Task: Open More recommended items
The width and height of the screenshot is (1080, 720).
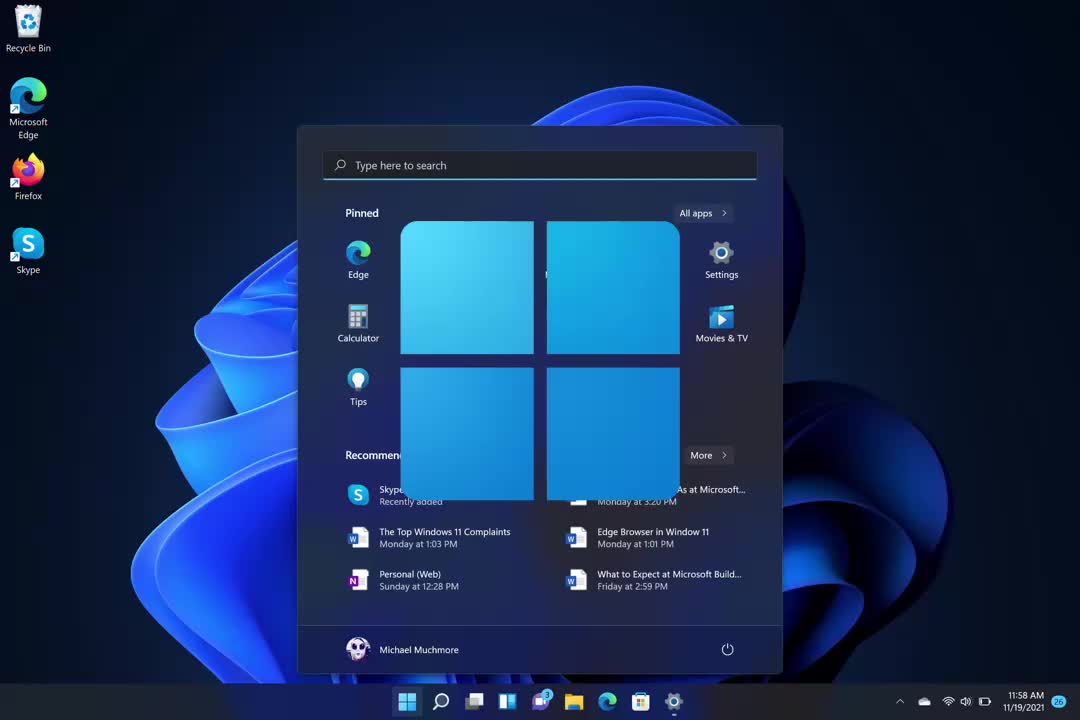Action: [709, 455]
